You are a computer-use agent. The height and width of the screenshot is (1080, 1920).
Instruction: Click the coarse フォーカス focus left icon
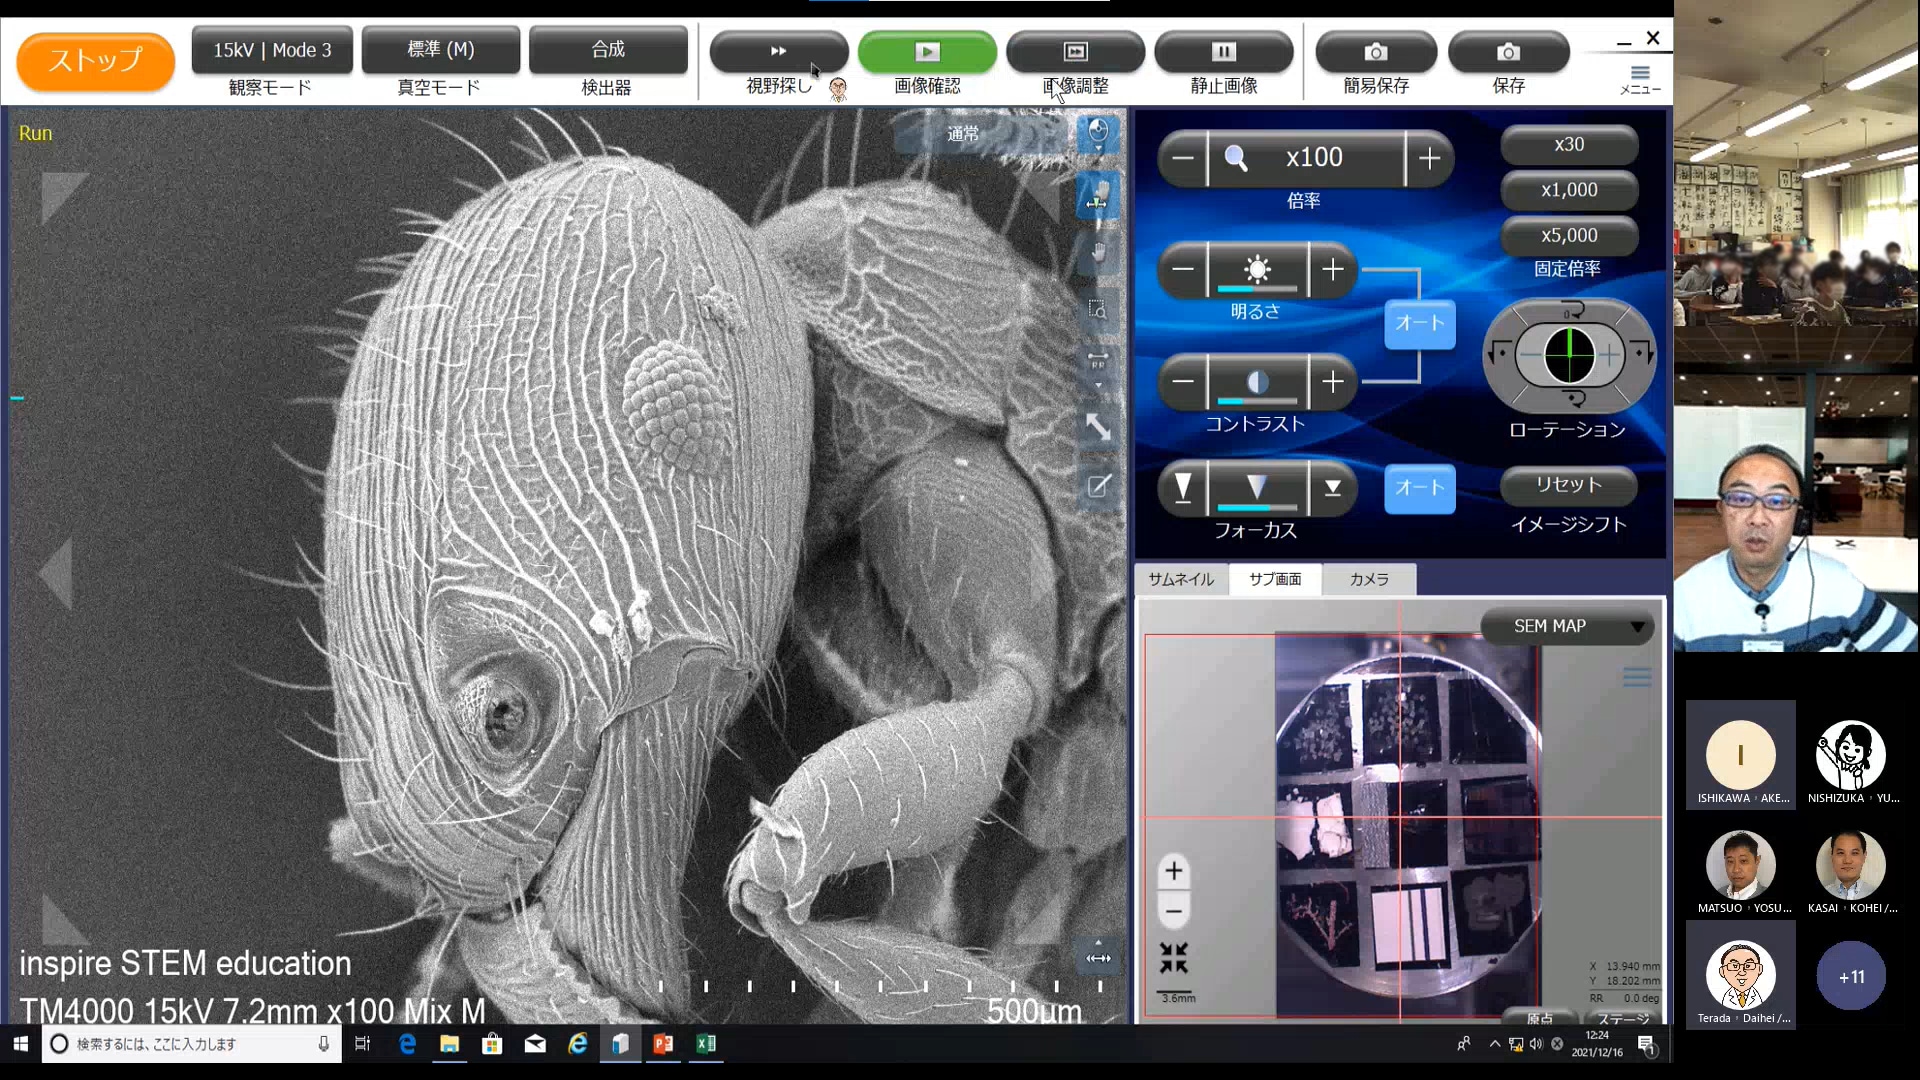[1182, 489]
